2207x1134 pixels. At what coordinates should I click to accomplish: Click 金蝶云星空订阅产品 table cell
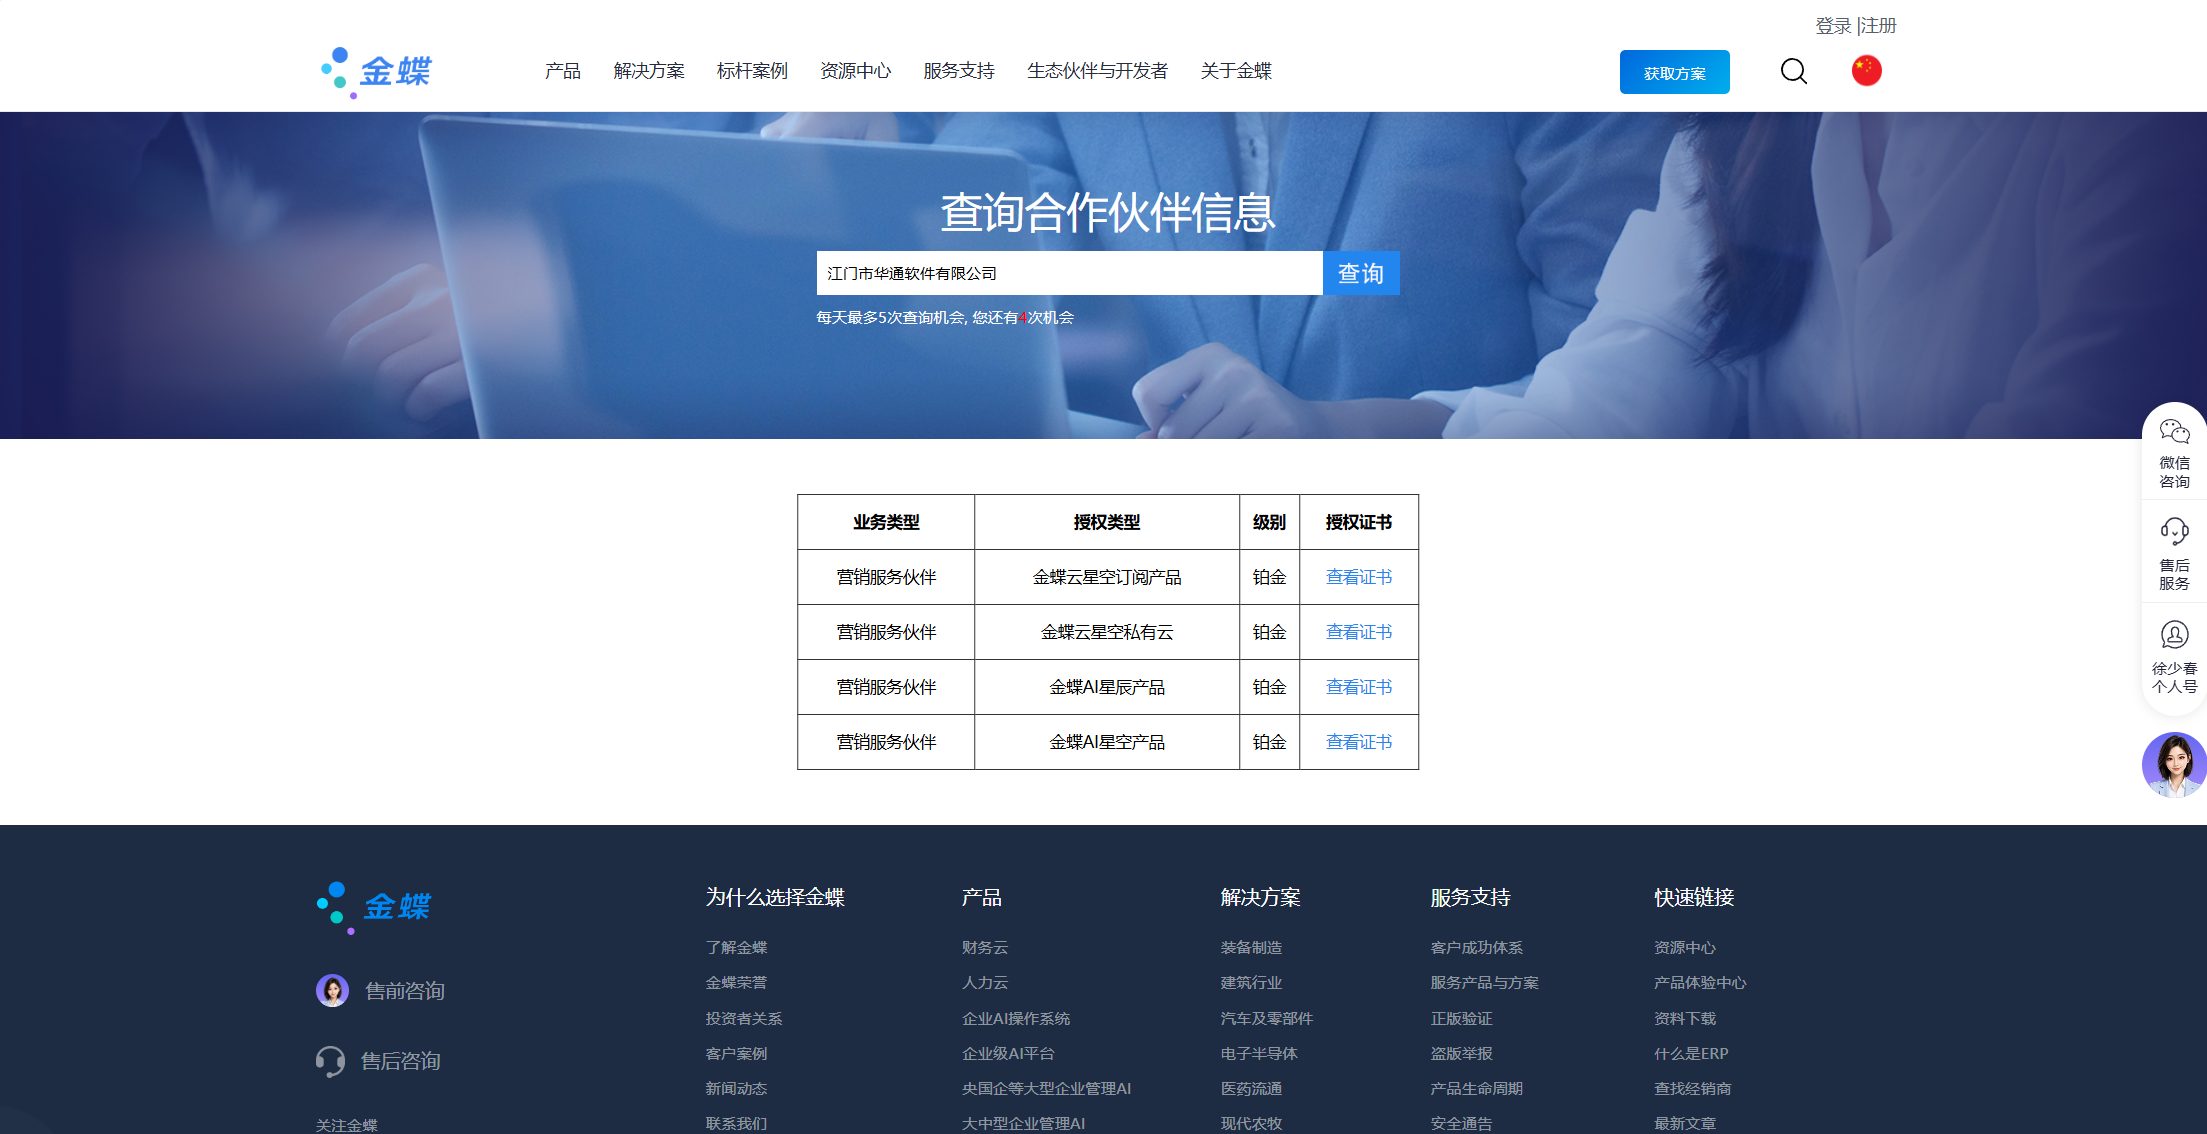pos(1107,577)
